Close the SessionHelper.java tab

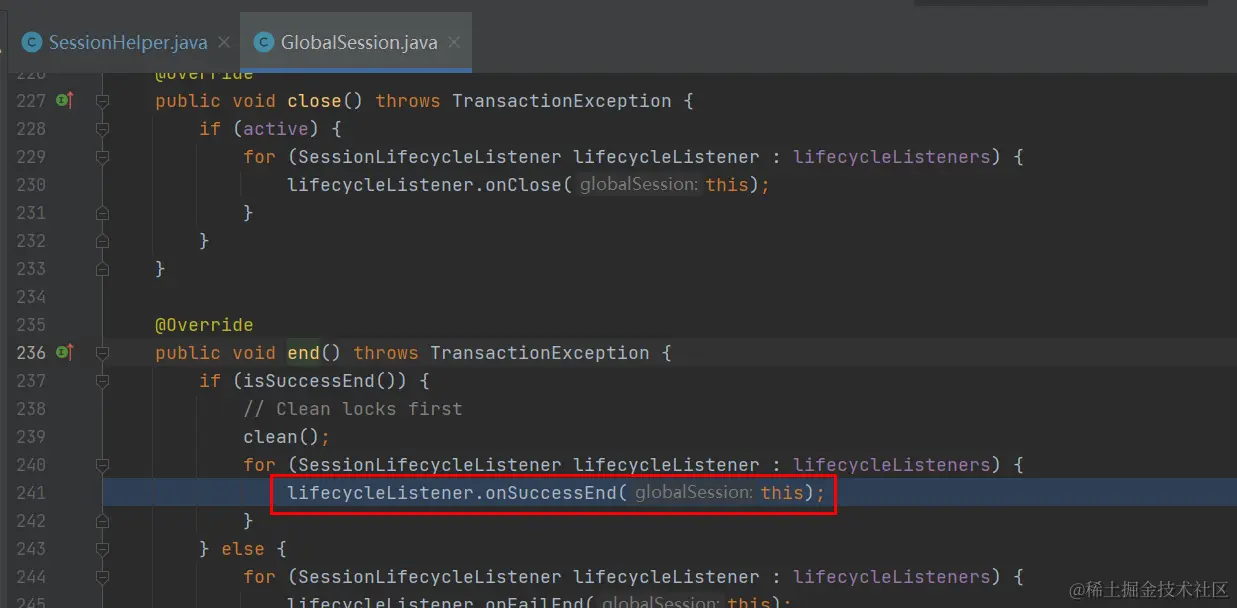tap(224, 42)
